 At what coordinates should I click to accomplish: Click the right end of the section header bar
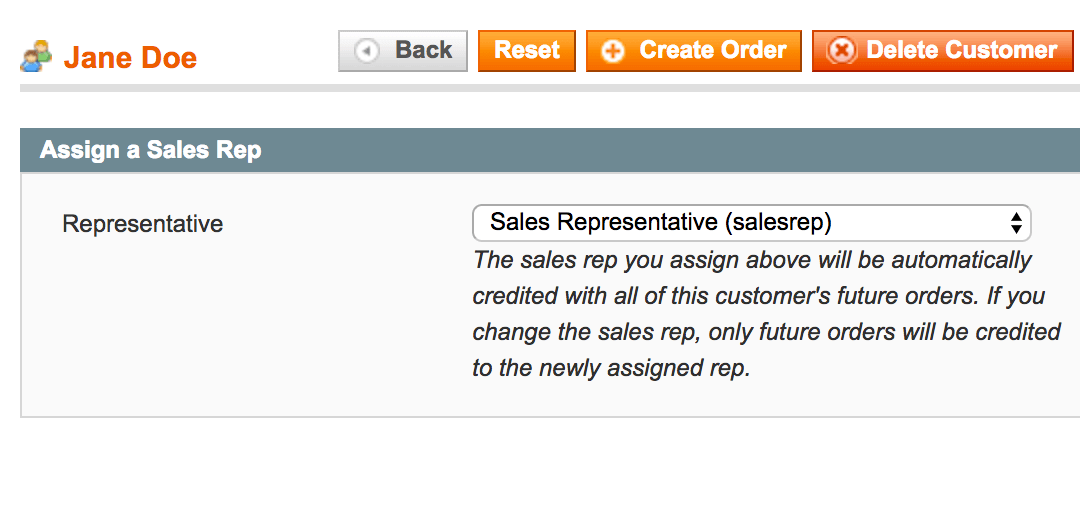(1040, 151)
